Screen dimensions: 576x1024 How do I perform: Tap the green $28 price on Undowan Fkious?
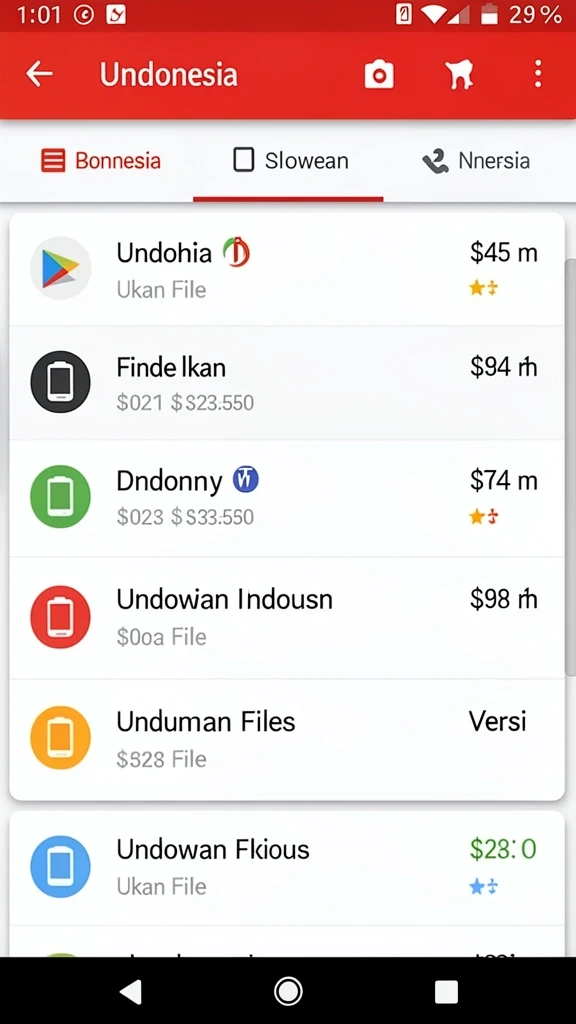[503, 849]
